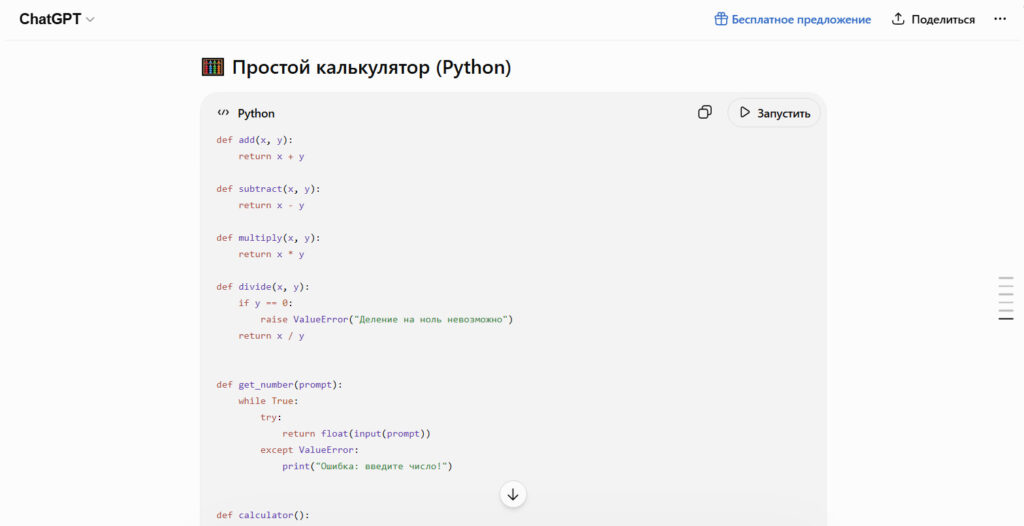Click the raise ValueError line
Viewport: 1024px width, 526px height.
pyautogui.click(x=387, y=320)
